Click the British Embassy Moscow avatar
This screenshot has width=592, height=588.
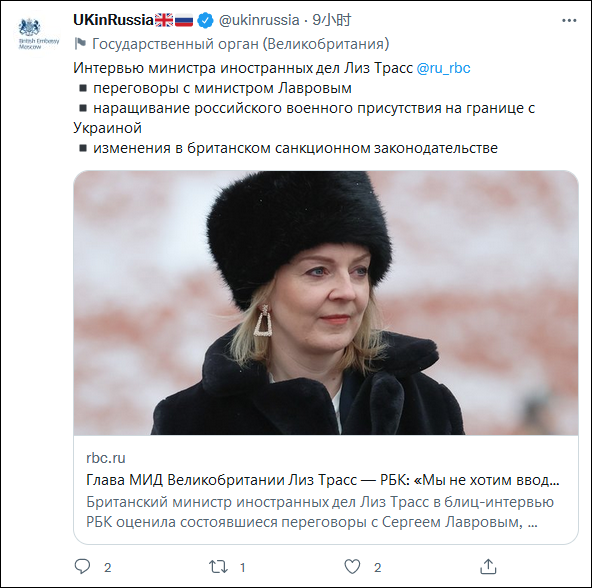[39, 34]
